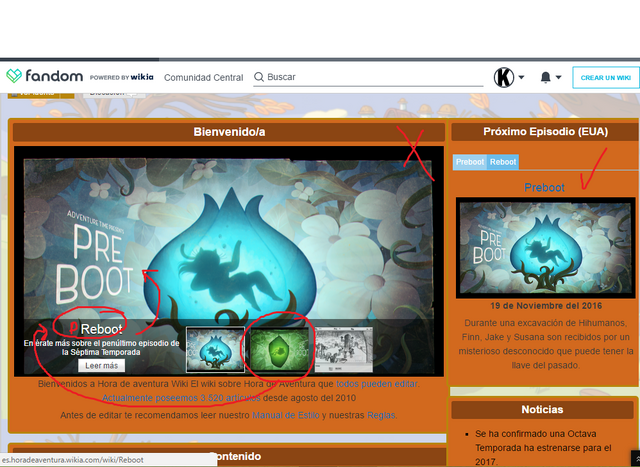640x467 pixels.
Task: Open Actualmente poseemos 3.520 artículos link
Action: (181, 398)
